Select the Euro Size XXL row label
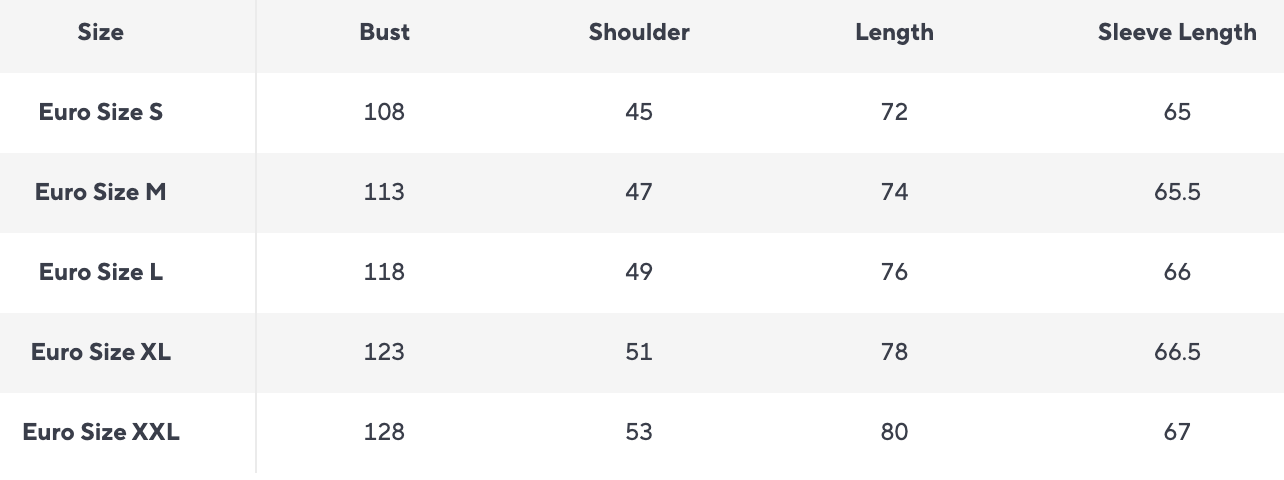Viewport: 1284px width, 480px height. pyautogui.click(x=101, y=432)
